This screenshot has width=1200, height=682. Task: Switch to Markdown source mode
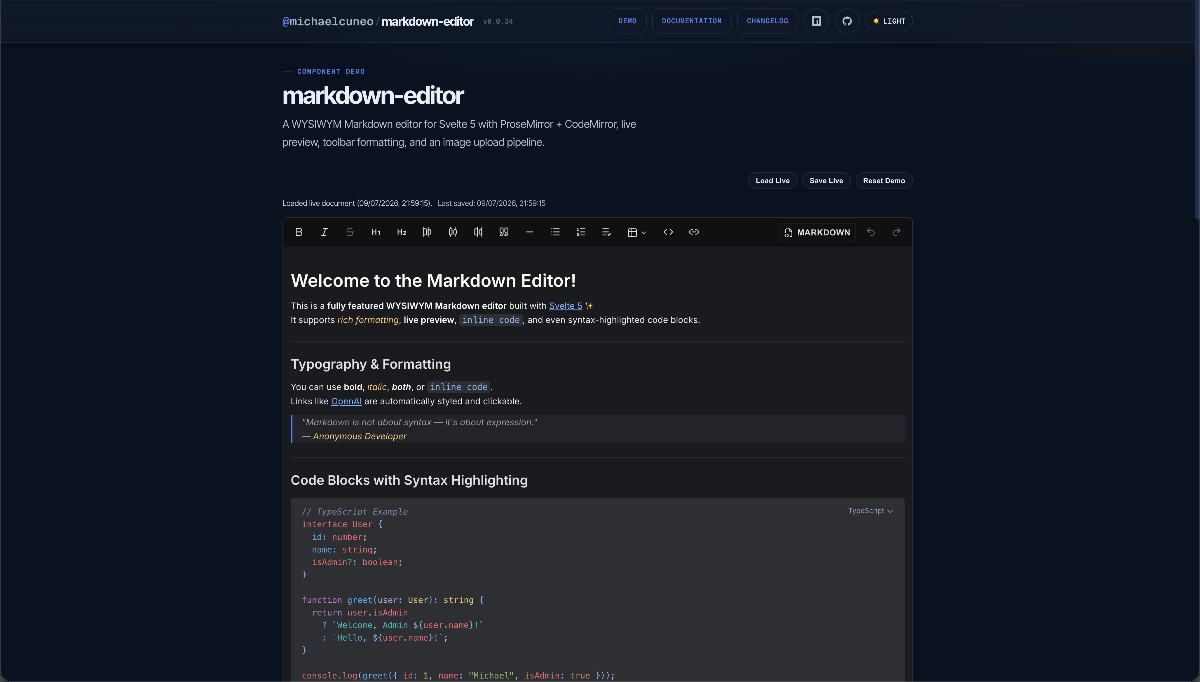coord(817,232)
